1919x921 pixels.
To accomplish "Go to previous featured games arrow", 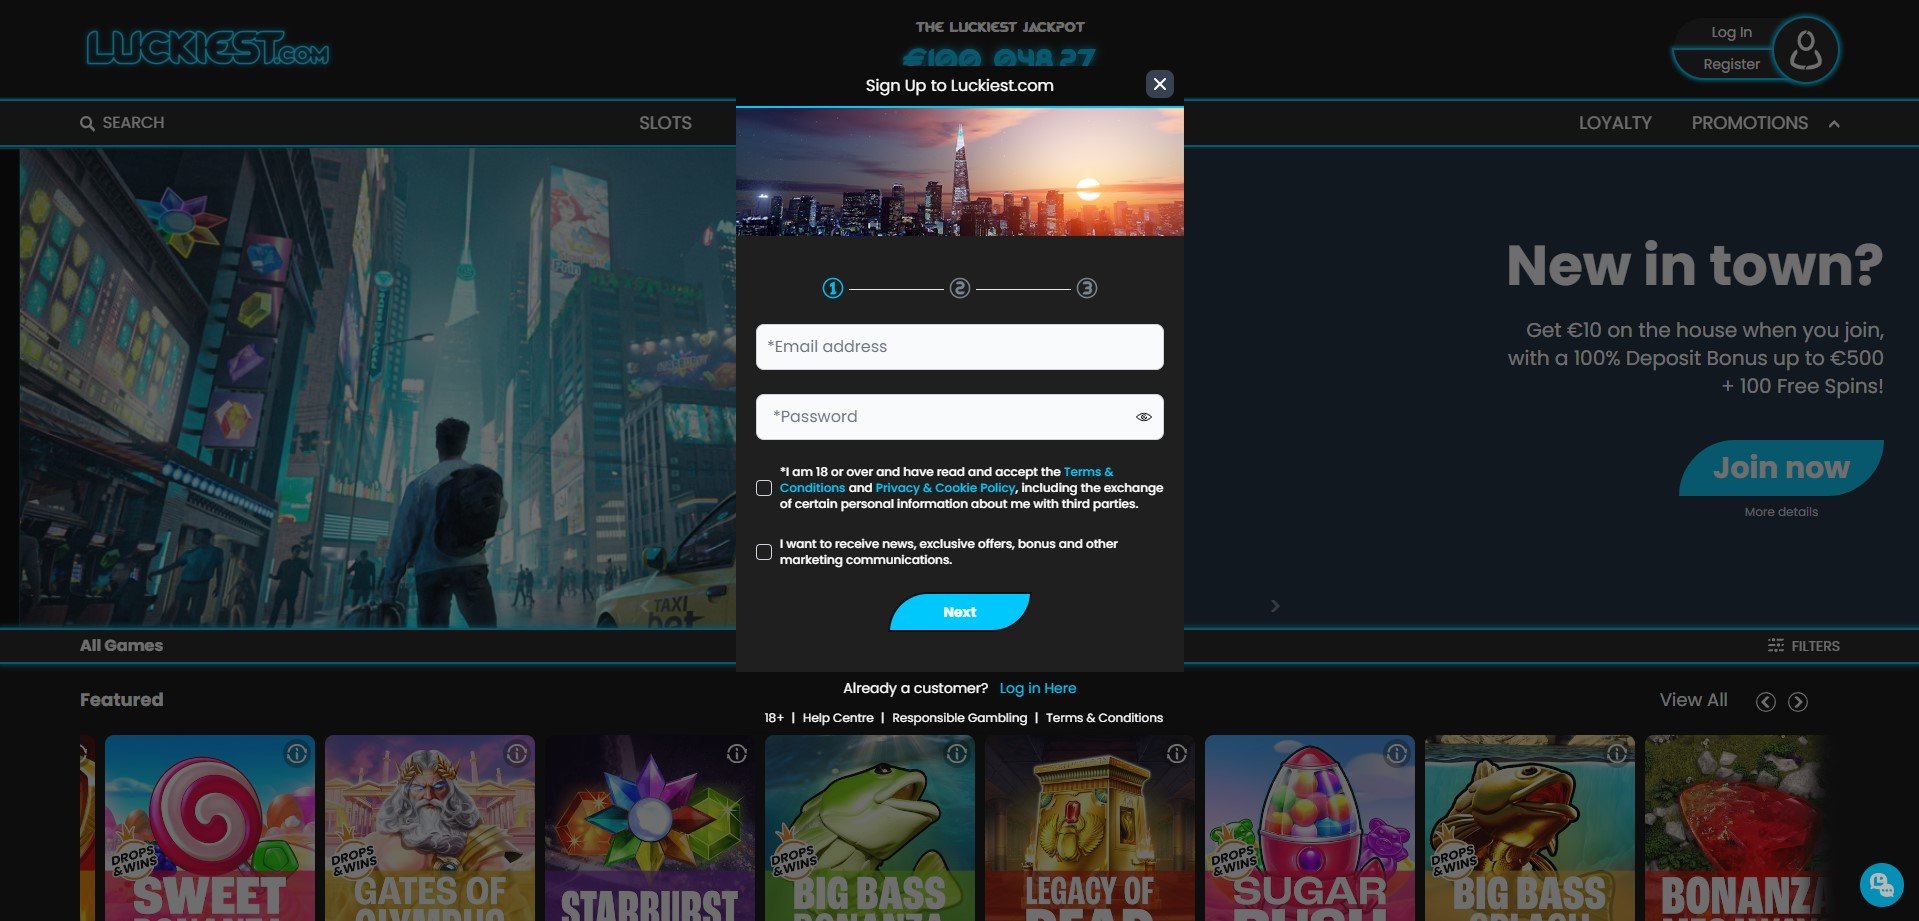I will click(1766, 702).
